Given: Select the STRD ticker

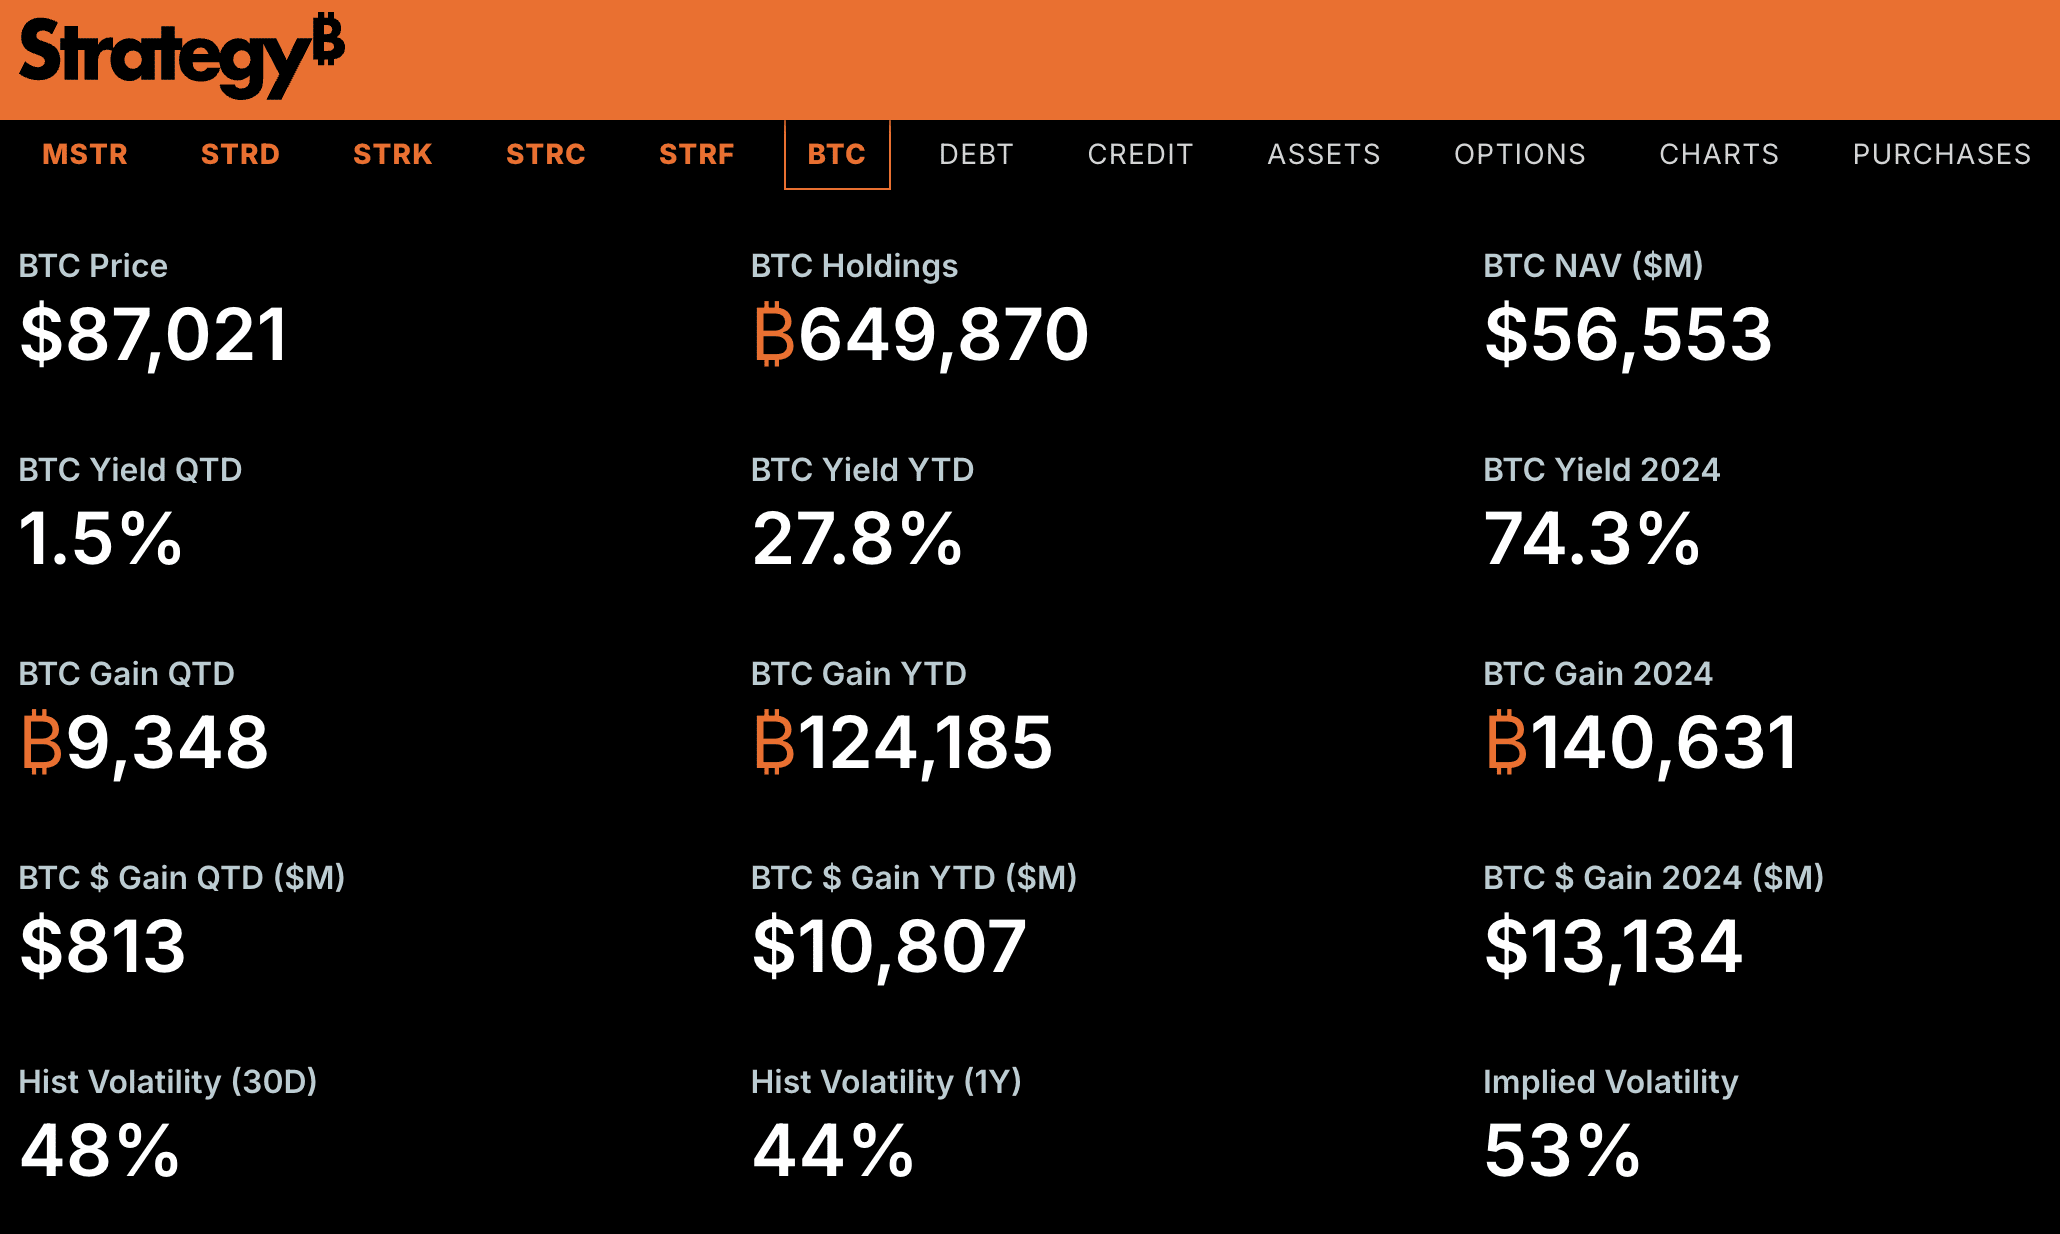Looking at the screenshot, I should (x=240, y=154).
